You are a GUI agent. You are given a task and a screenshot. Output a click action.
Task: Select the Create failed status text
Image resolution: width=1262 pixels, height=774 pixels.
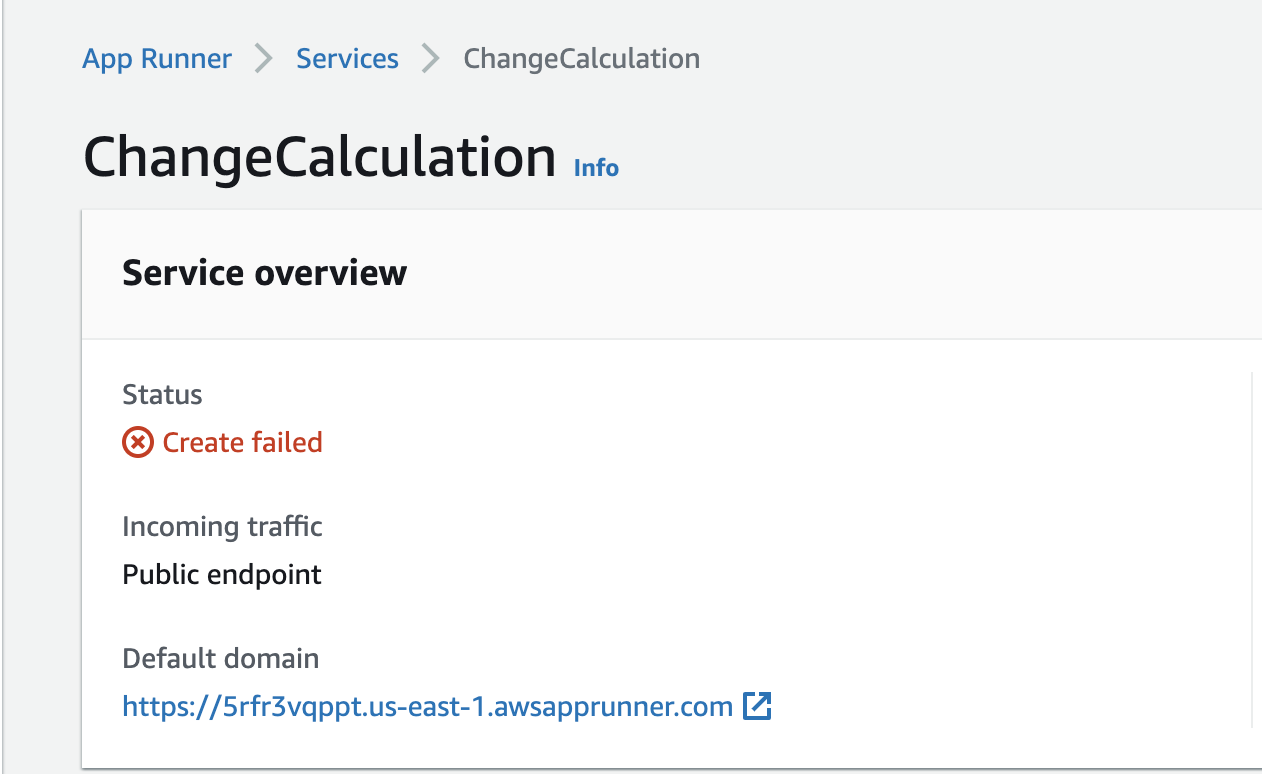click(x=242, y=441)
